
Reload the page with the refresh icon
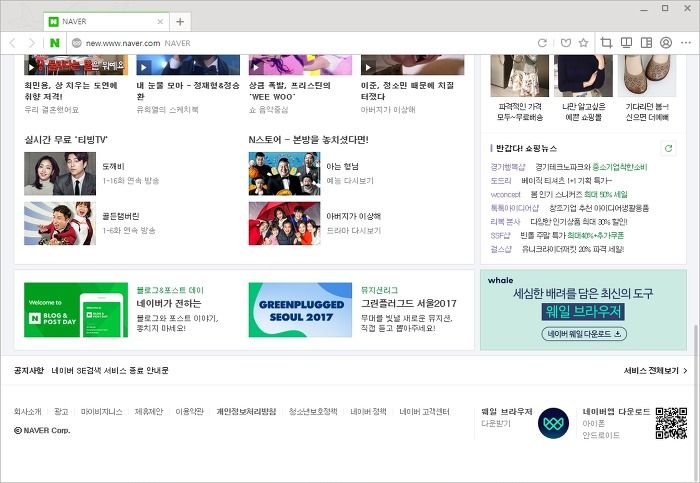[542, 43]
